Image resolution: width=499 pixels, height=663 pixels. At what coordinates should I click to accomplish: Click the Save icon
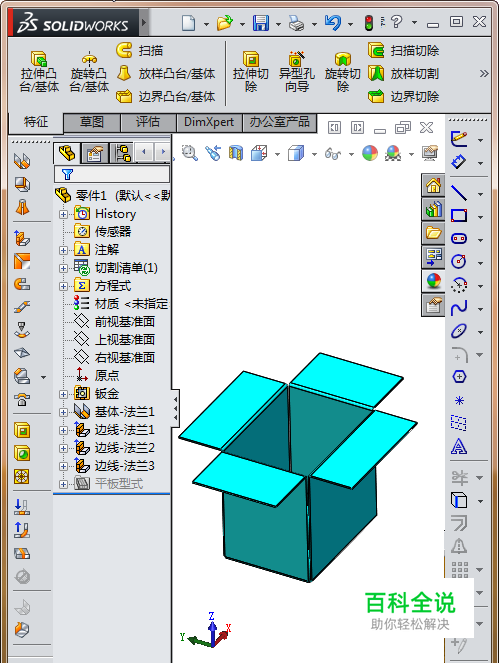[x=260, y=22]
